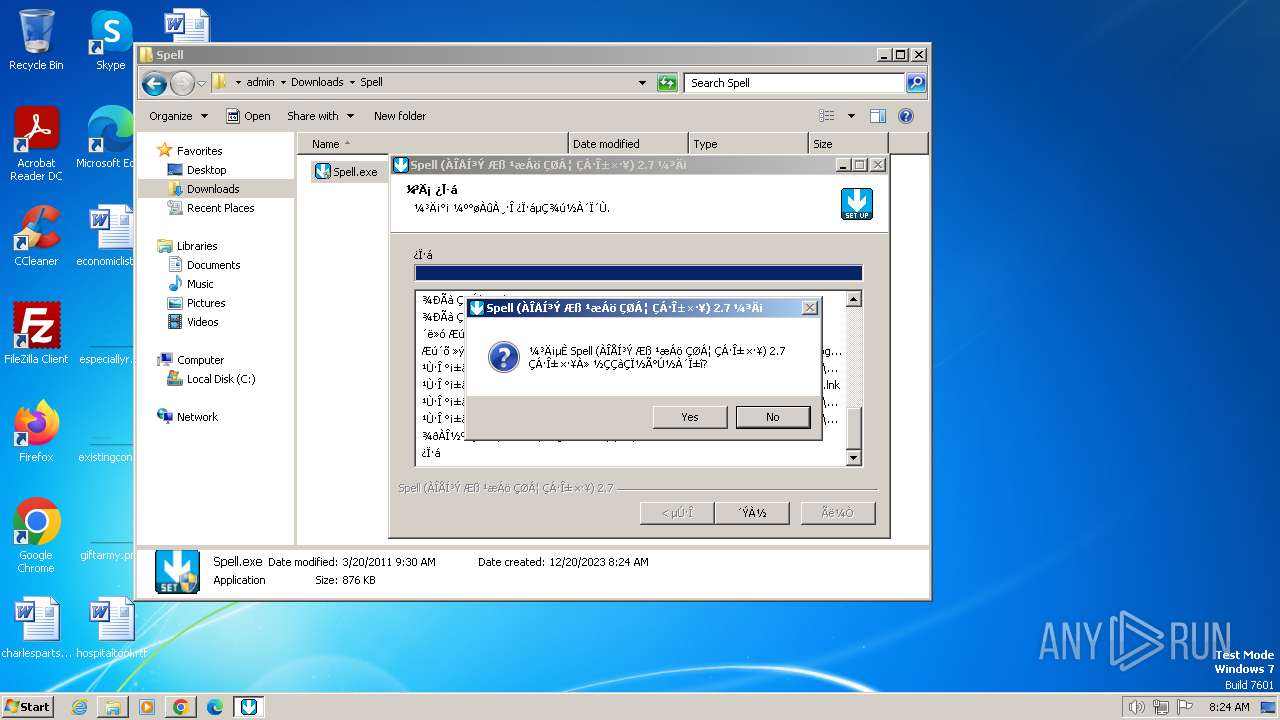The width and height of the screenshot is (1280, 720).
Task: Click the media player taskbar icon
Action: pyautogui.click(x=147, y=707)
